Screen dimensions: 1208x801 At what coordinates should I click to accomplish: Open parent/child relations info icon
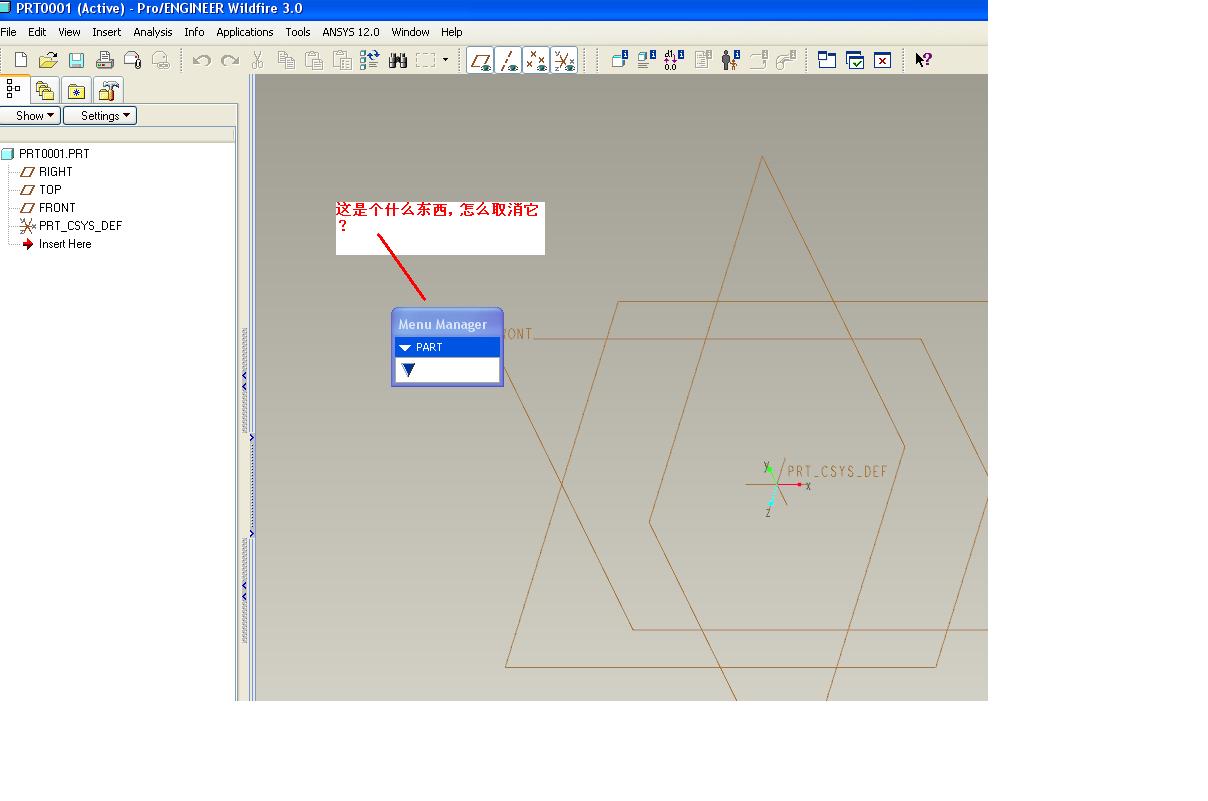coord(731,60)
